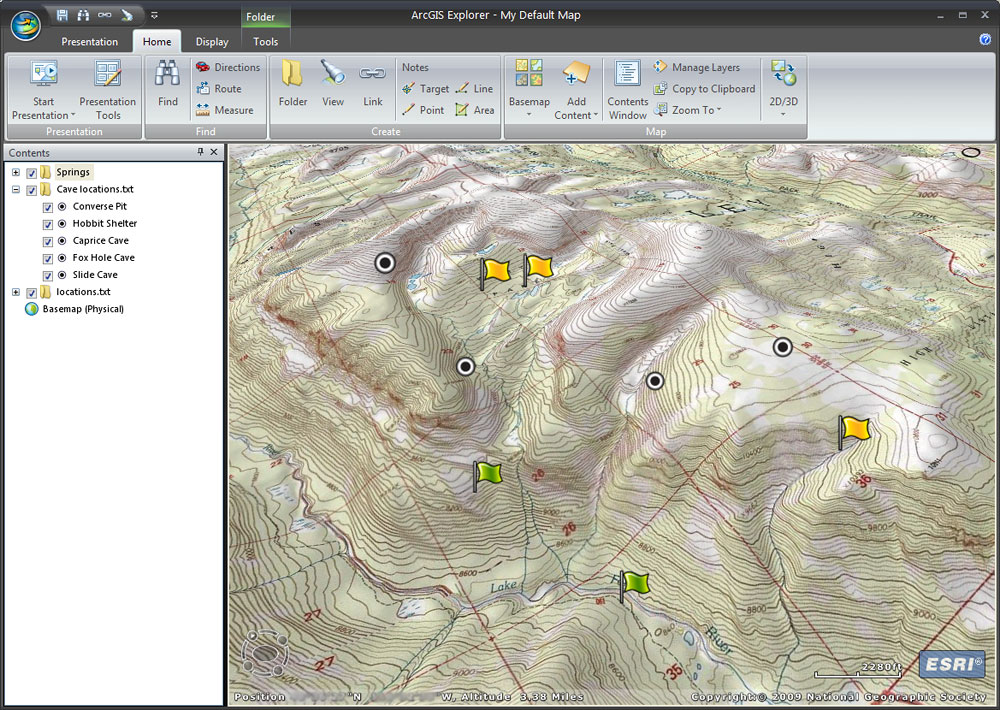Viewport: 1000px width, 710px height.
Task: Open the Add Content dropdown
Action: pyautogui.click(x=577, y=89)
